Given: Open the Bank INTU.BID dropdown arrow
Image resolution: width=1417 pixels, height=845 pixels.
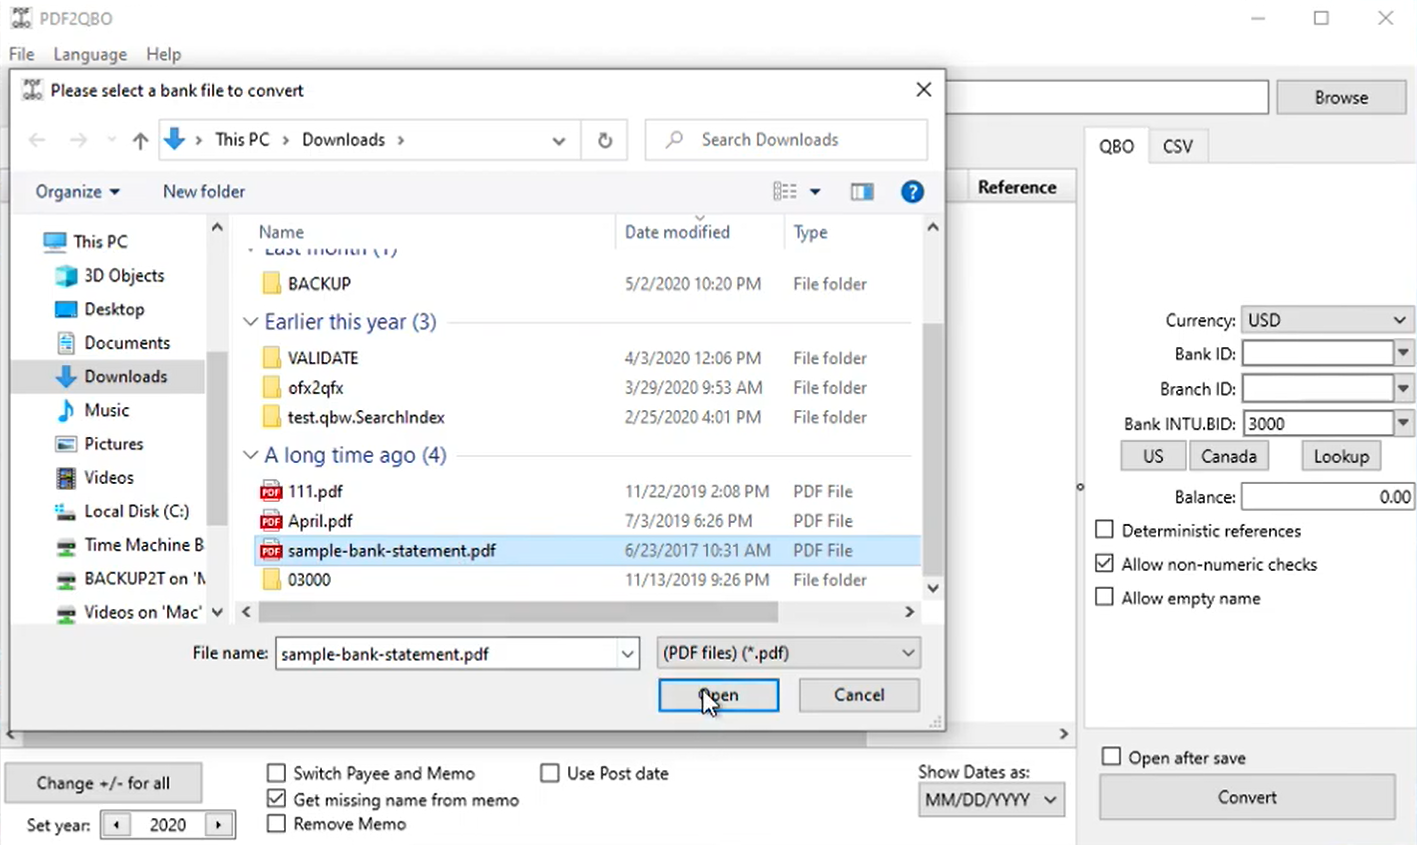Looking at the screenshot, I should pyautogui.click(x=1403, y=424).
